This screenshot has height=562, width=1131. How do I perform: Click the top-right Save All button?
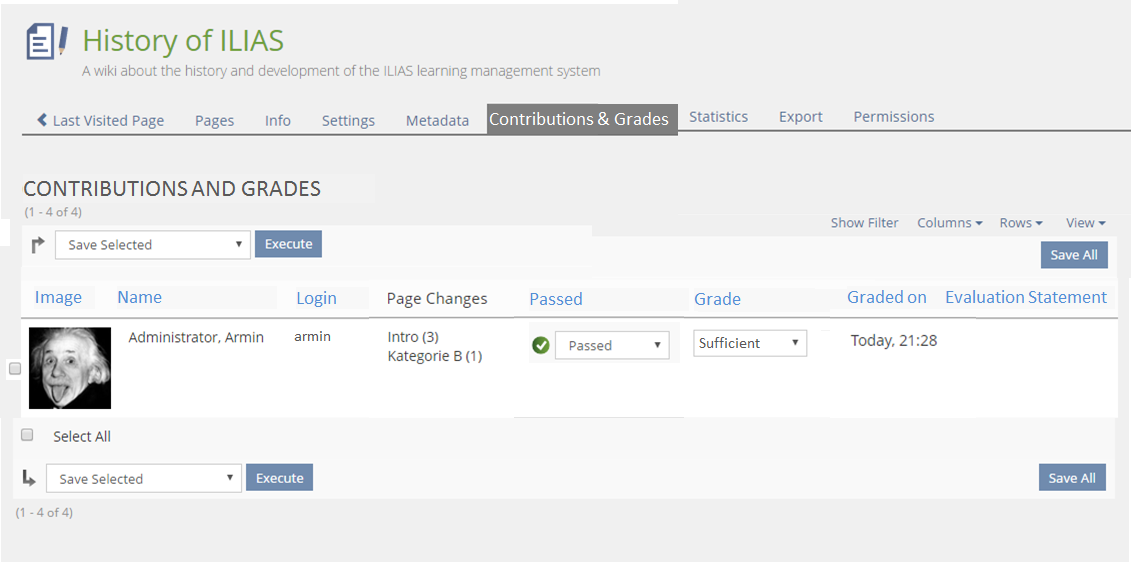1073,255
